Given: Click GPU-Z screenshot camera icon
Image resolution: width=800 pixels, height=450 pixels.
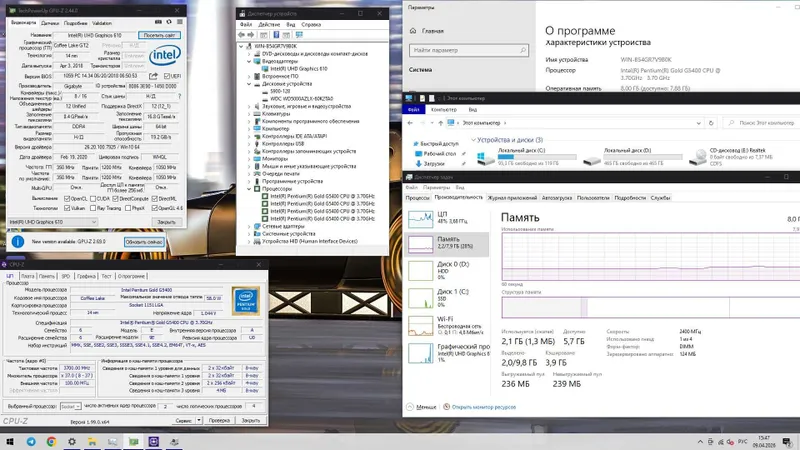Looking at the screenshot, I should click(158, 22).
